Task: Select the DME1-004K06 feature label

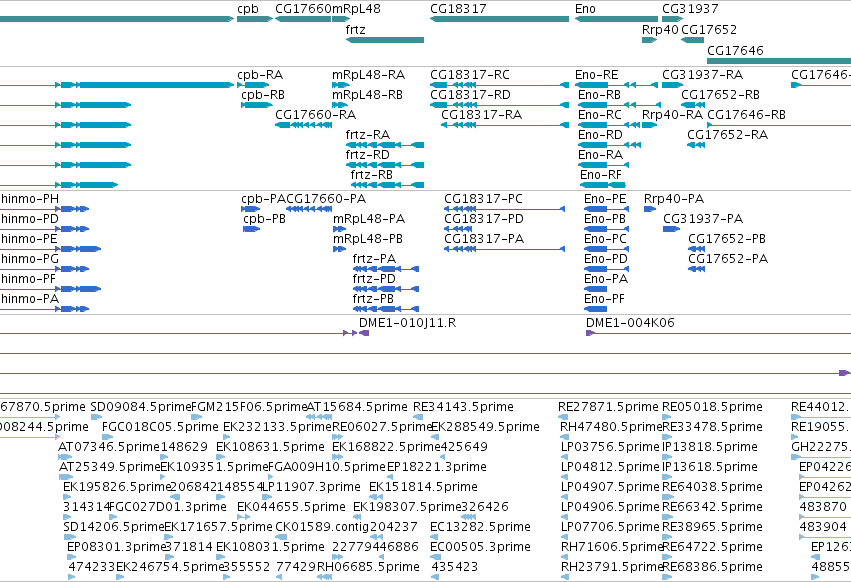Action: click(x=630, y=324)
